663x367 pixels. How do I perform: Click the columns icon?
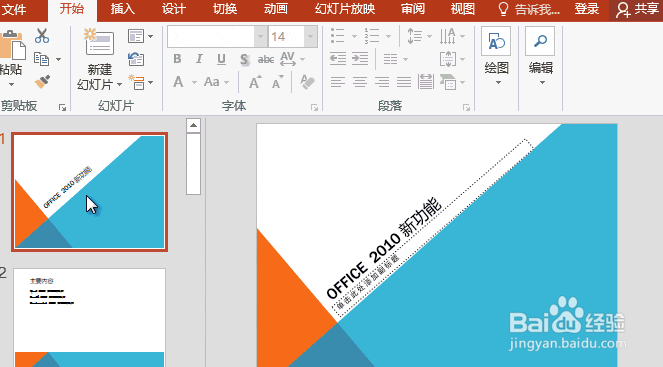coord(390,59)
